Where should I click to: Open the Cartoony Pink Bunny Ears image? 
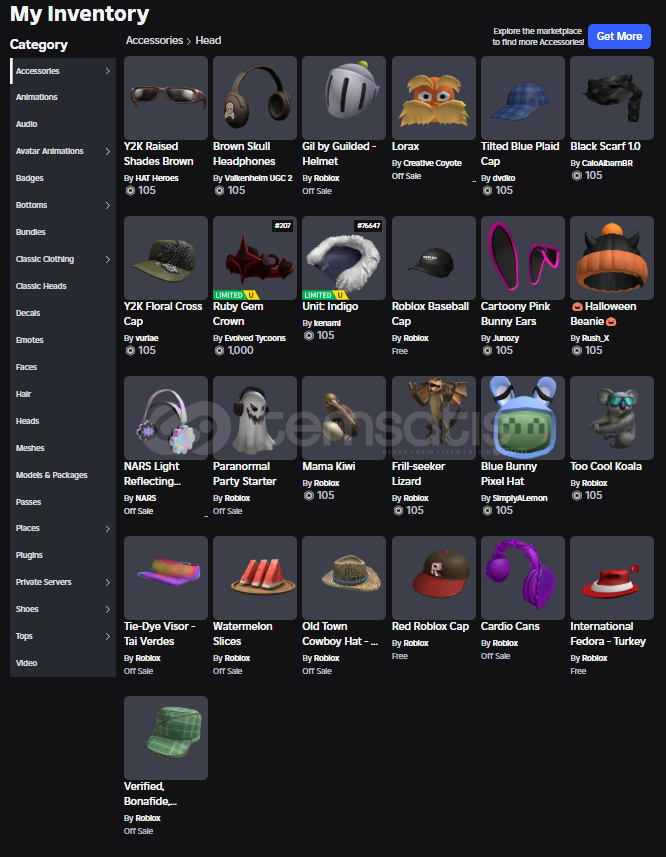[x=523, y=258]
